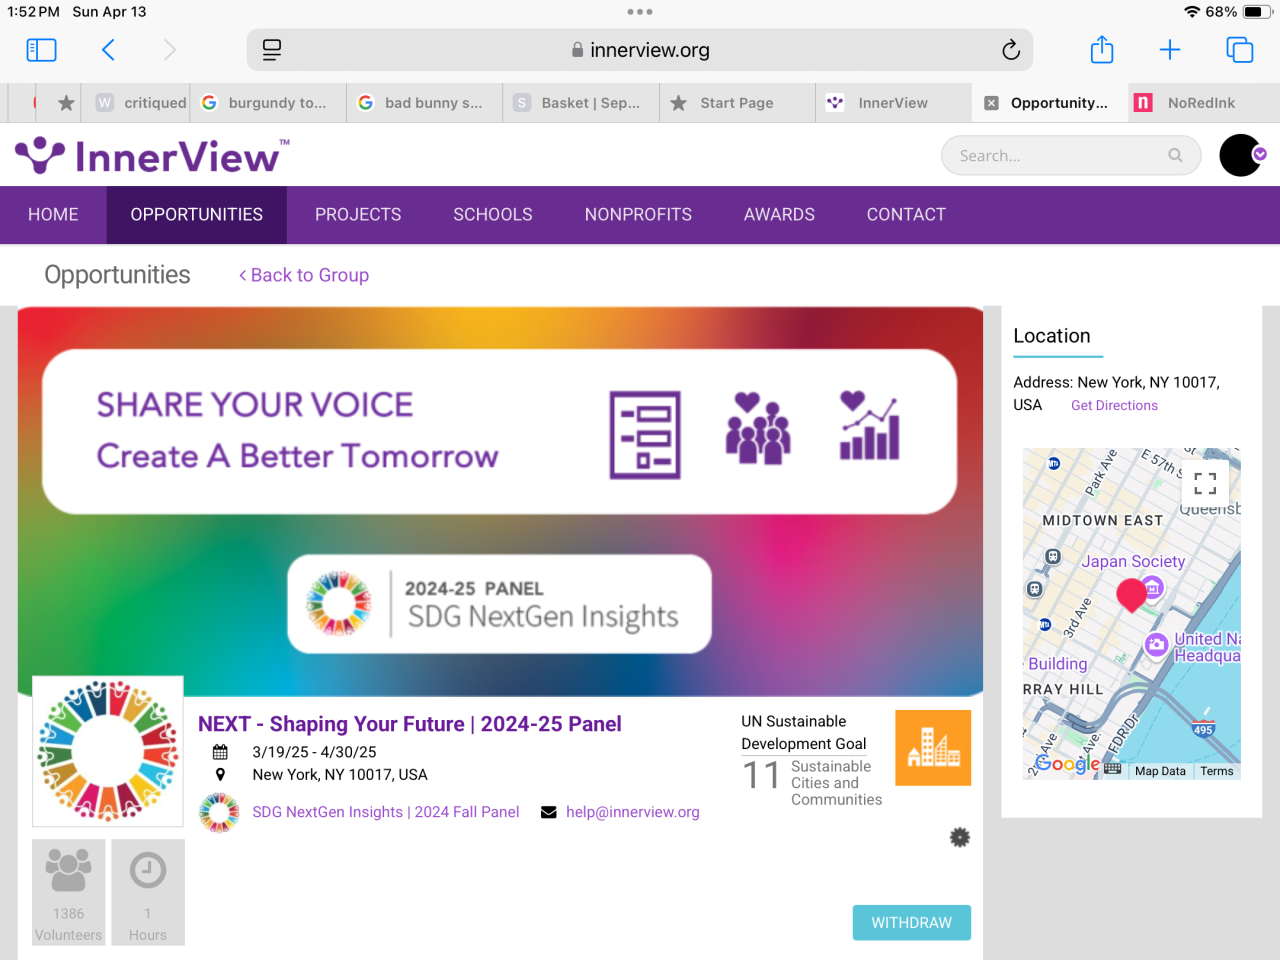1280x960 pixels.
Task: Open the map Terms link
Action: pyautogui.click(x=1217, y=771)
